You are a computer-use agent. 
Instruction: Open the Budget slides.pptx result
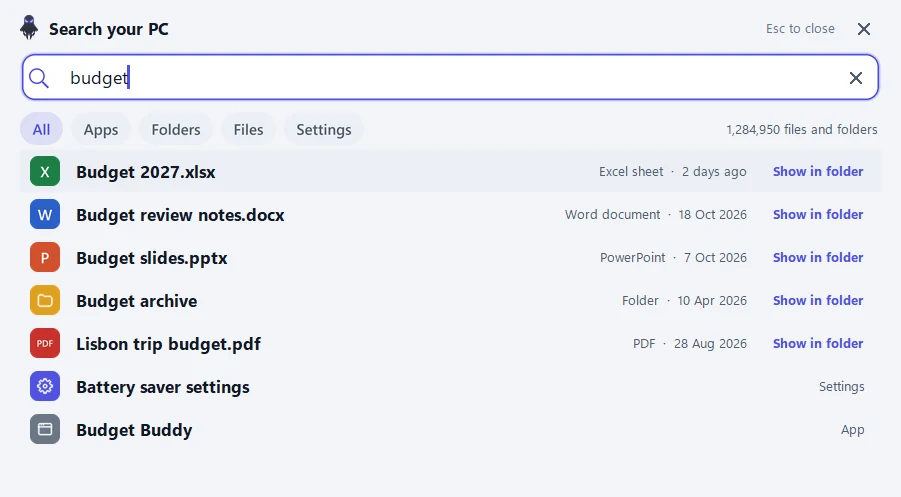point(450,257)
